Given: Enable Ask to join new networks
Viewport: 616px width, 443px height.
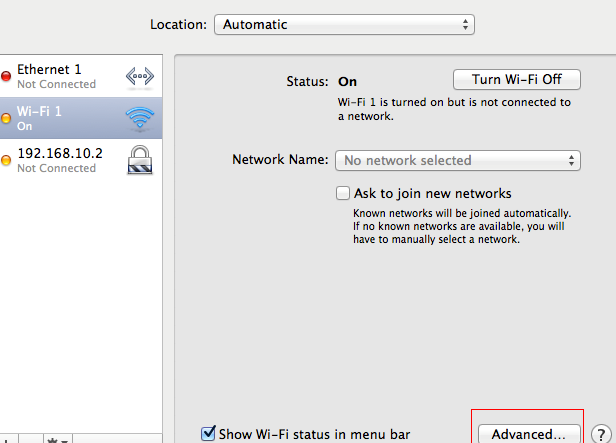Looking at the screenshot, I should tap(343, 193).
